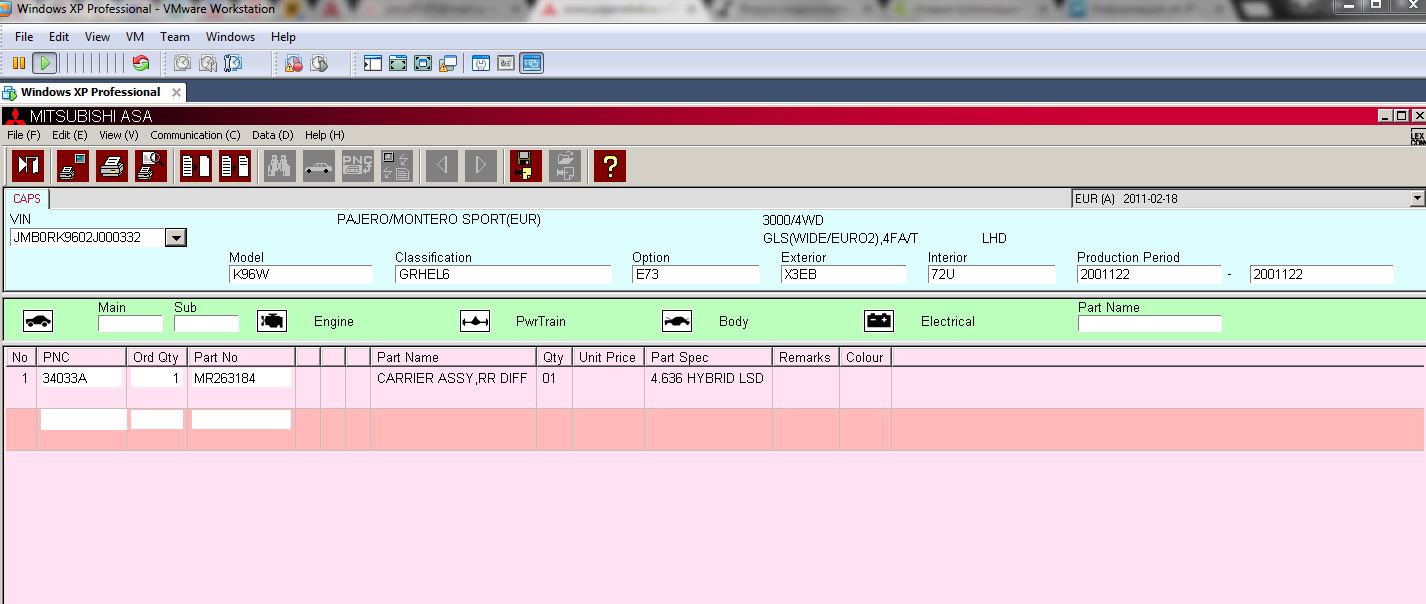Click the Part Name search input field

(x=1149, y=323)
